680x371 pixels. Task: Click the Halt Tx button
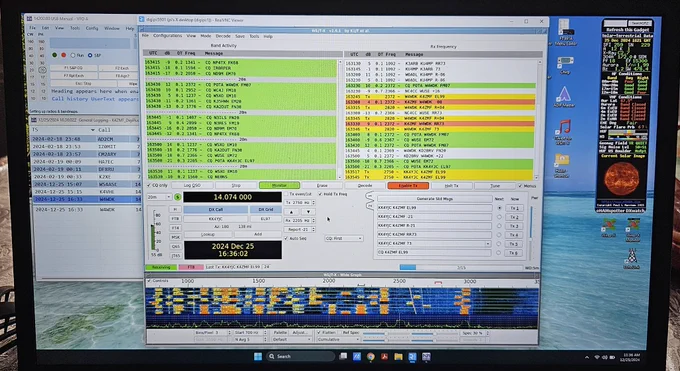pos(451,186)
